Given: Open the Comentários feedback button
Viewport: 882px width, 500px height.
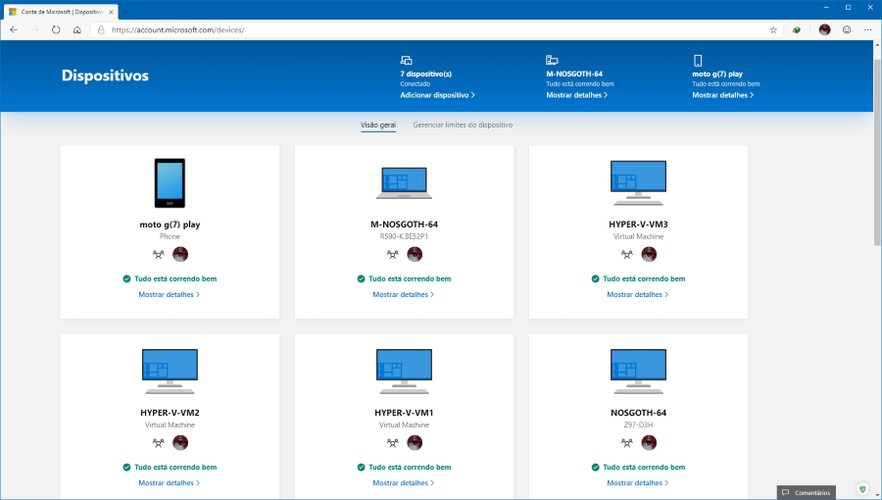Looking at the screenshot, I should [x=806, y=492].
